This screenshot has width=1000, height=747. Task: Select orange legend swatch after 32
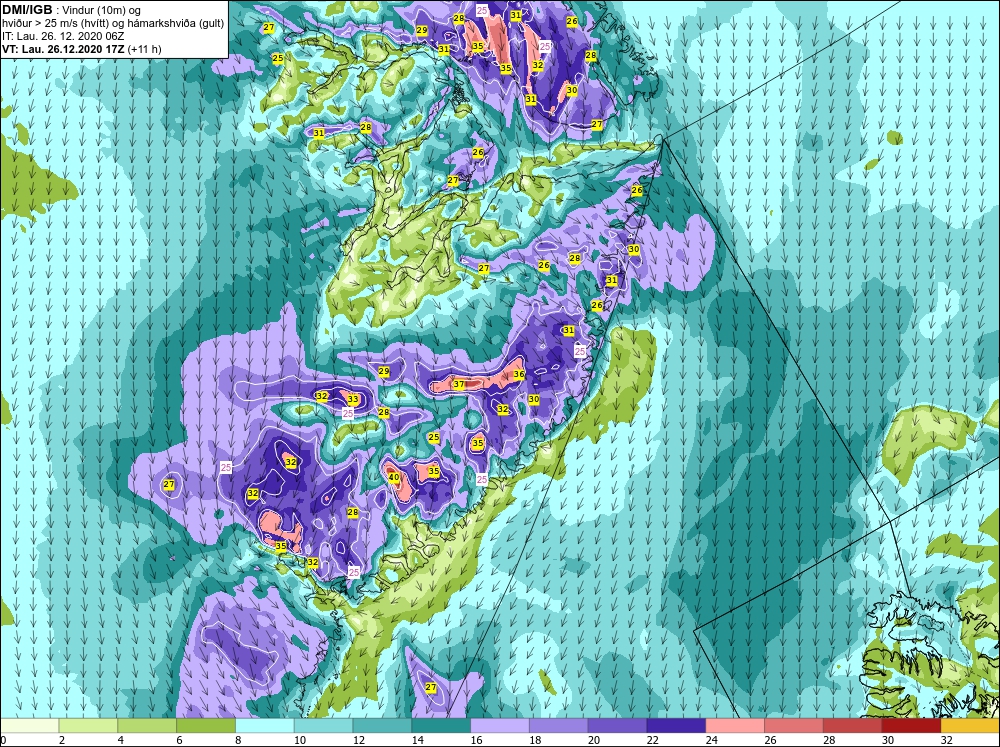pyautogui.click(x=970, y=726)
